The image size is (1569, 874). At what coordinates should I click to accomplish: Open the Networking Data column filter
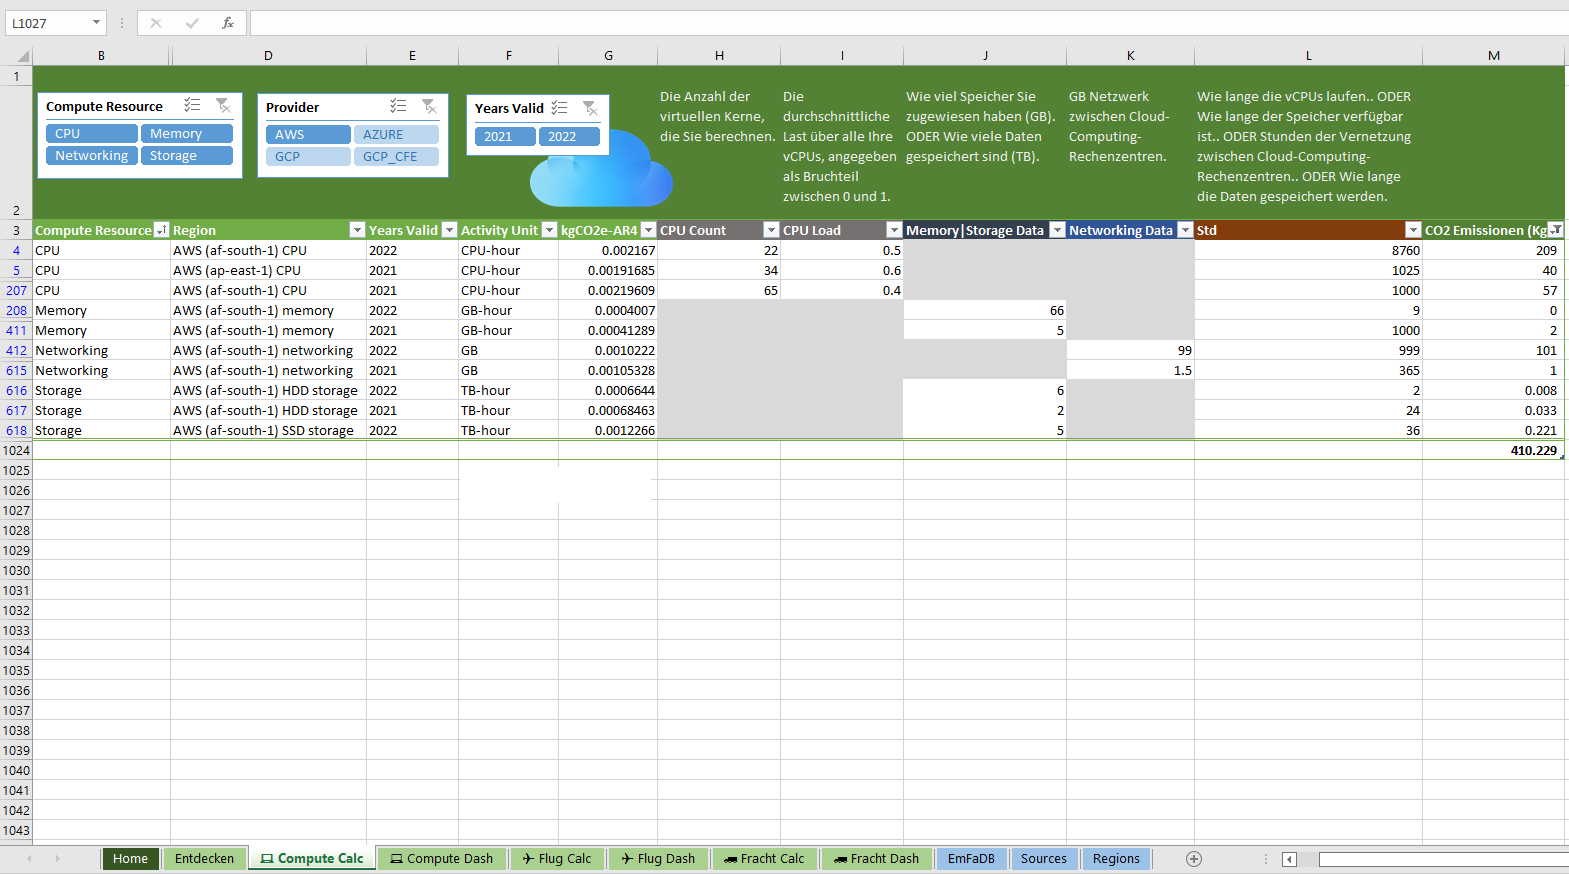[x=1185, y=230]
